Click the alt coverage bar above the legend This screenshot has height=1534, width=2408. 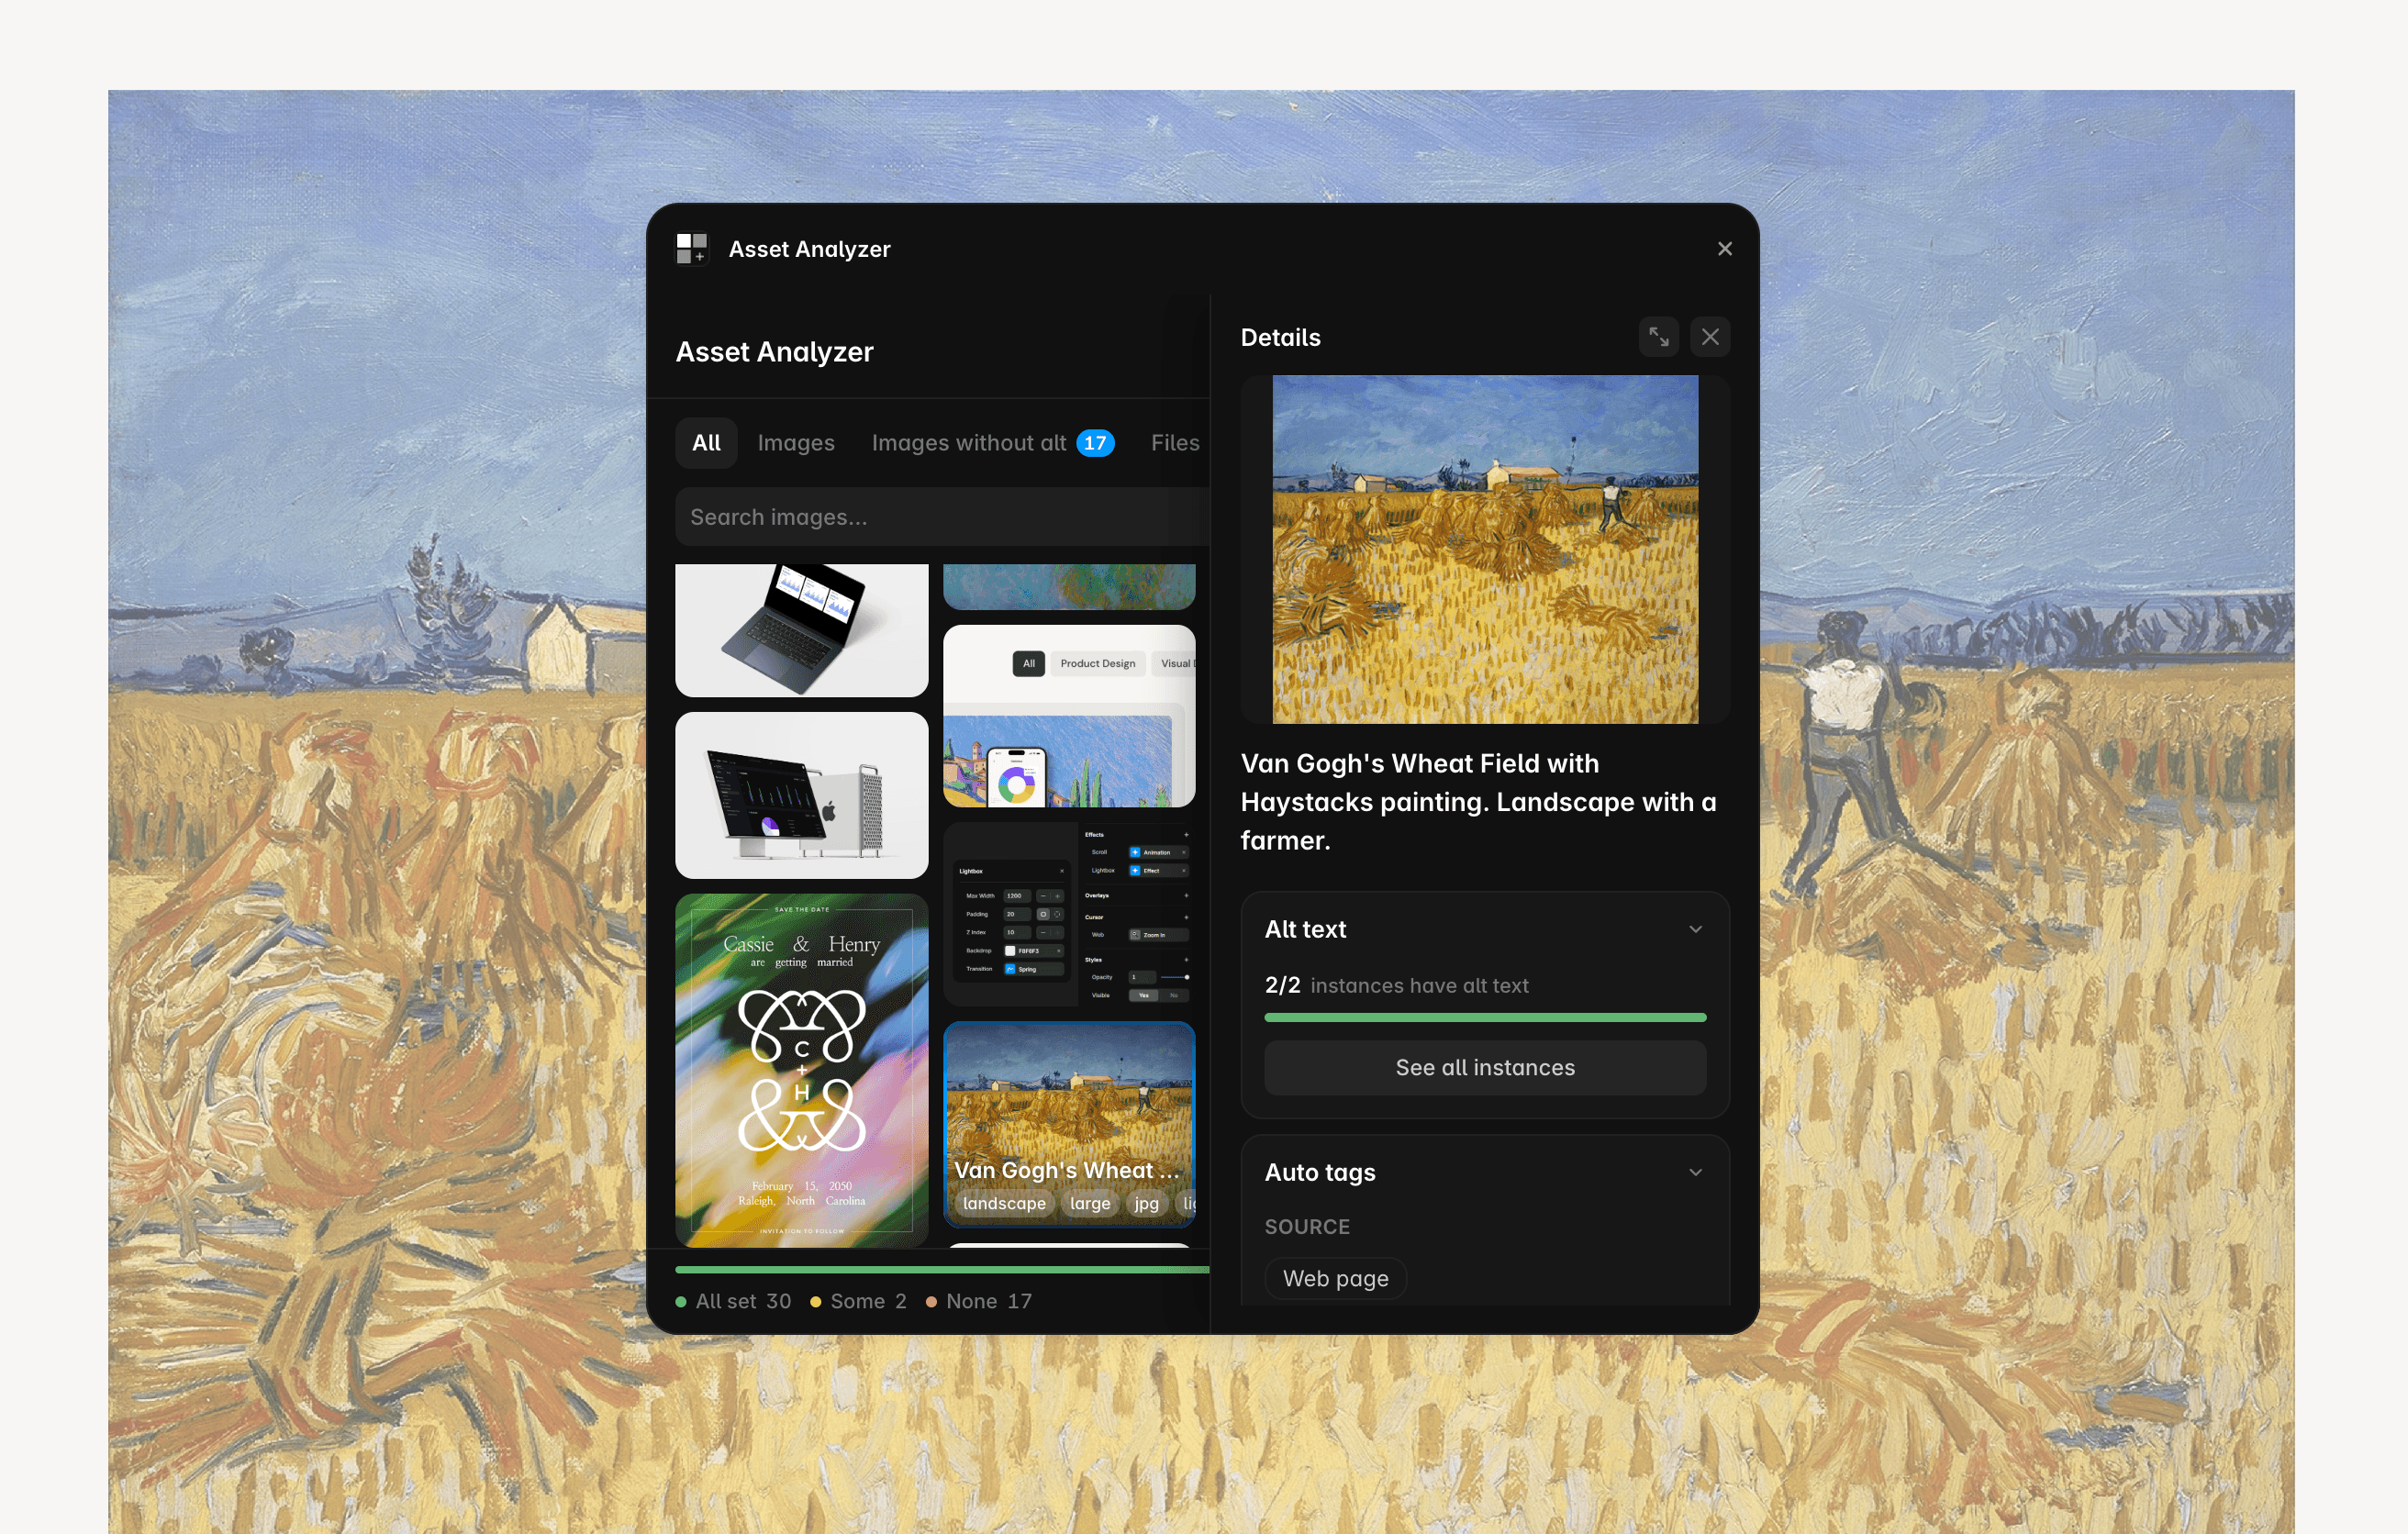(942, 1270)
